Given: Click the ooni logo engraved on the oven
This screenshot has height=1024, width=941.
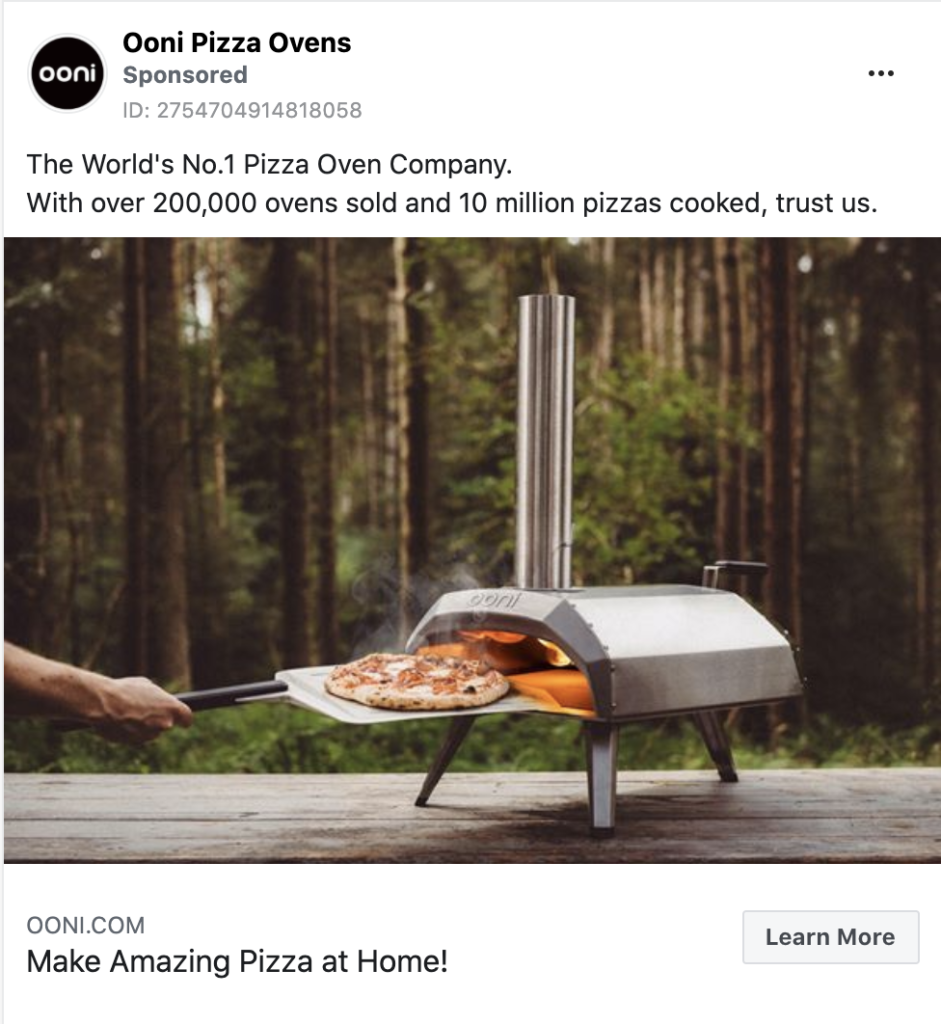Looking at the screenshot, I should tap(496, 601).
